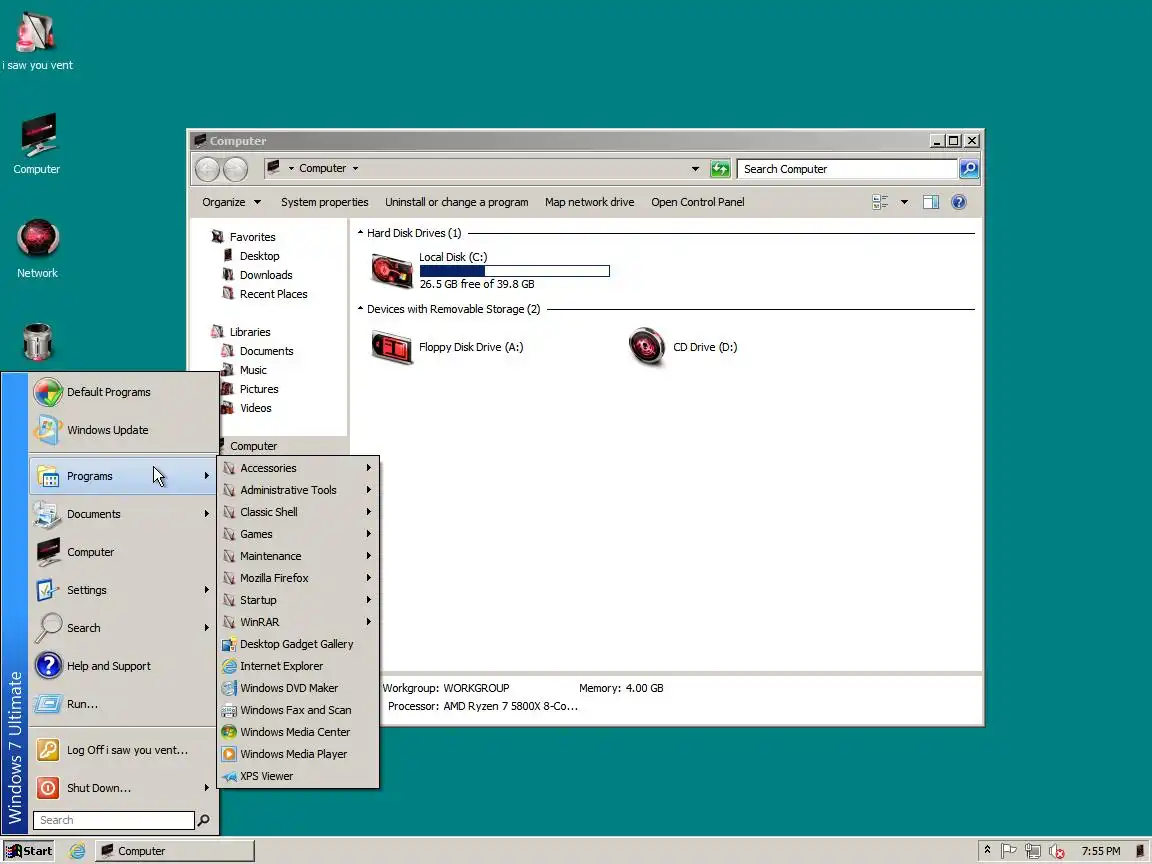
Task: Select the Computer desktop icon
Action: [x=37, y=143]
